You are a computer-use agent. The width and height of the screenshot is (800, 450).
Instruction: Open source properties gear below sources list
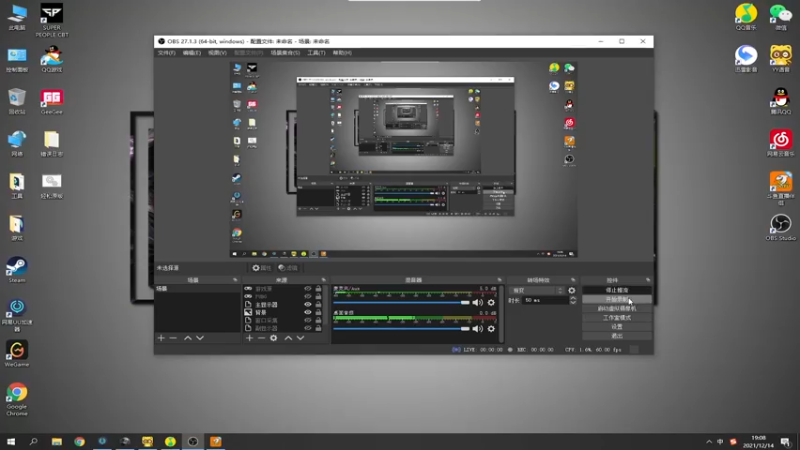274,338
